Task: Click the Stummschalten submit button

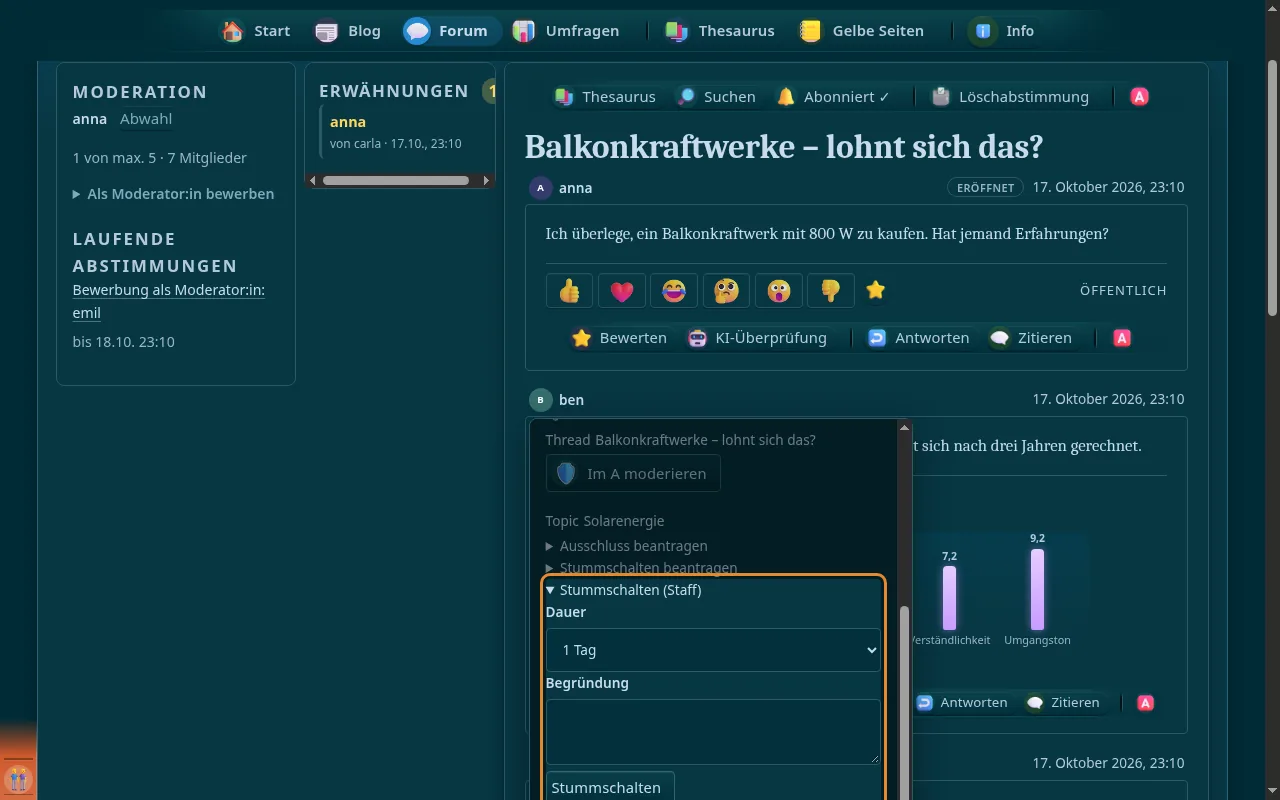Action: [x=610, y=787]
